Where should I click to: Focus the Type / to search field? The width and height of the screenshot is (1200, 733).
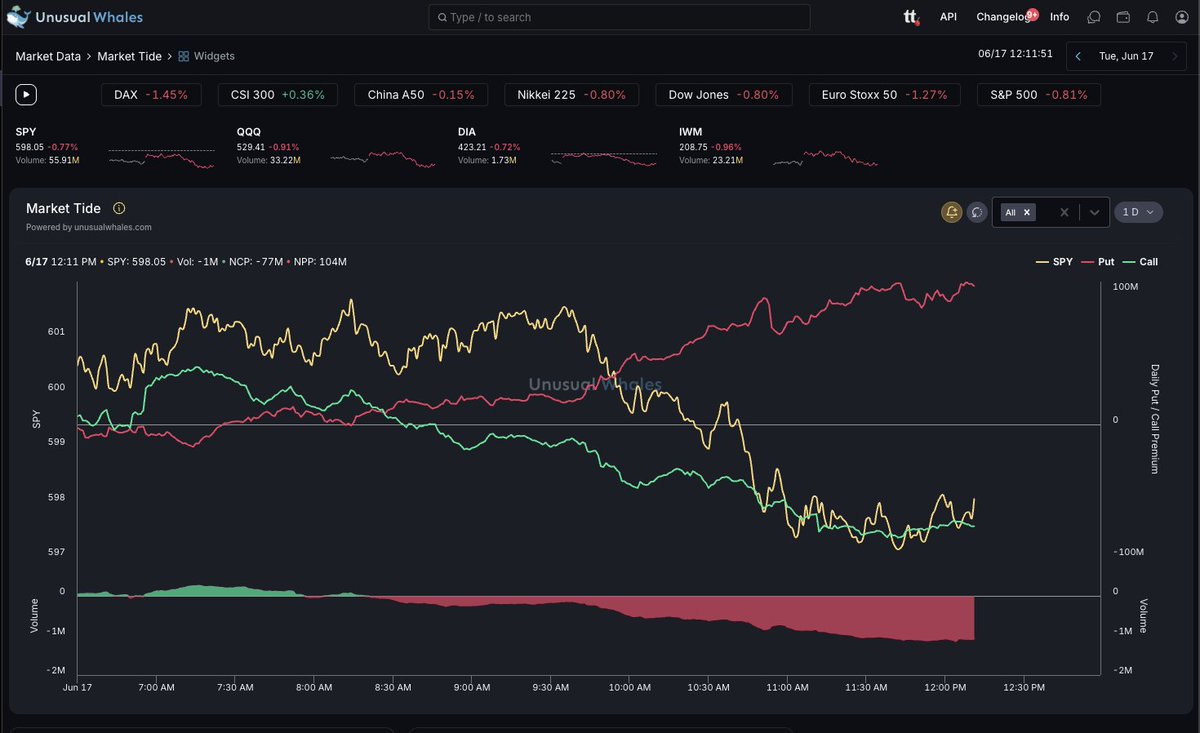(619, 17)
